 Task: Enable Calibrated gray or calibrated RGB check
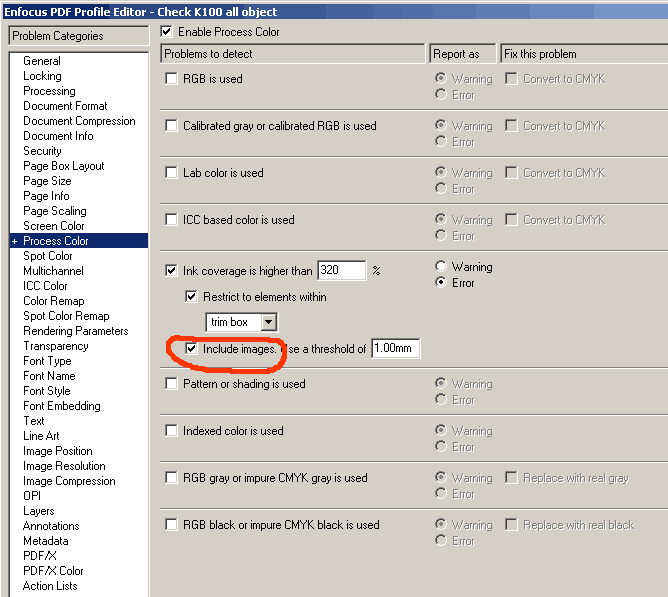pos(171,125)
